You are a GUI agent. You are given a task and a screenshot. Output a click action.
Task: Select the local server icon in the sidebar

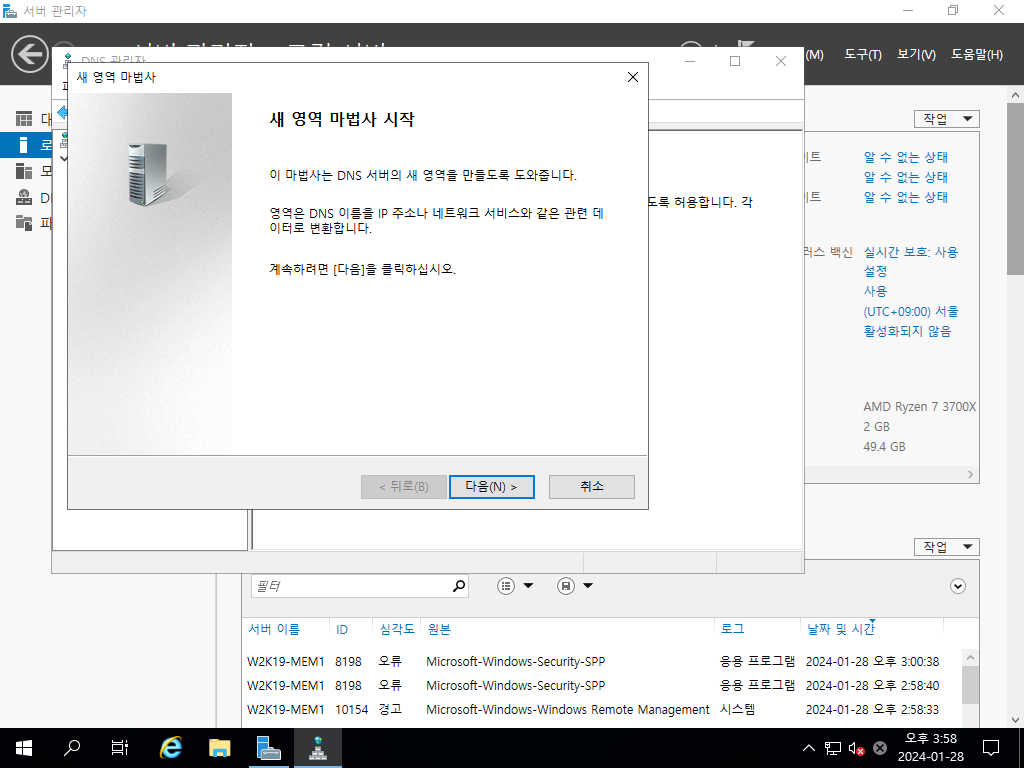pos(24,144)
